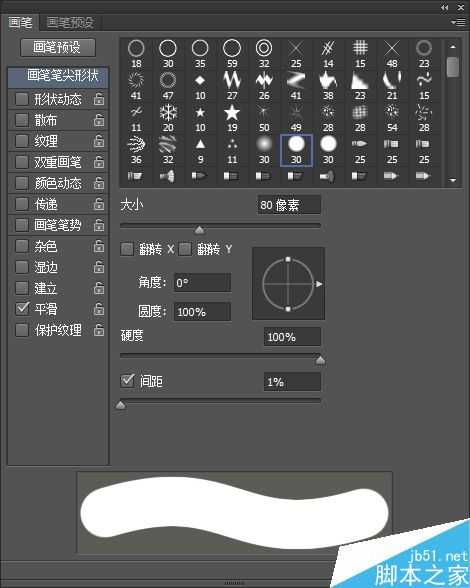Viewport: 470px width, 588px height.
Task: Enable the 双重画笔 dual brush checkbox
Action: 22,162
